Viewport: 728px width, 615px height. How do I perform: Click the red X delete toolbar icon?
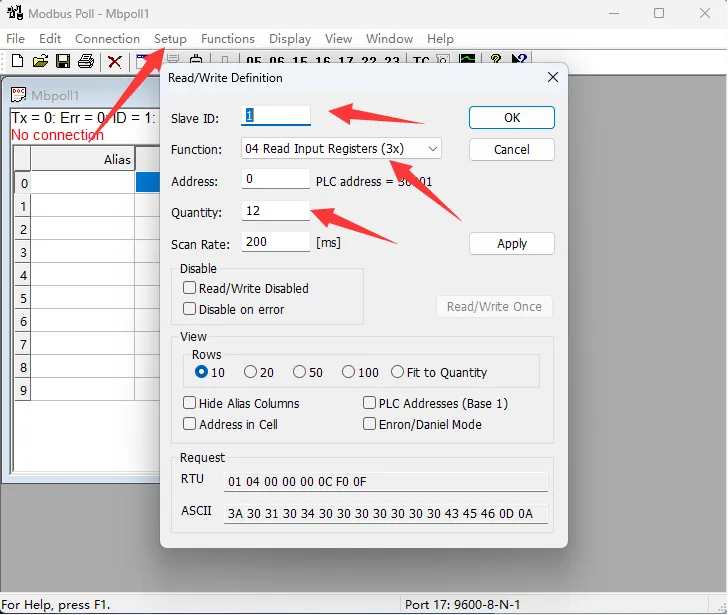[x=115, y=61]
